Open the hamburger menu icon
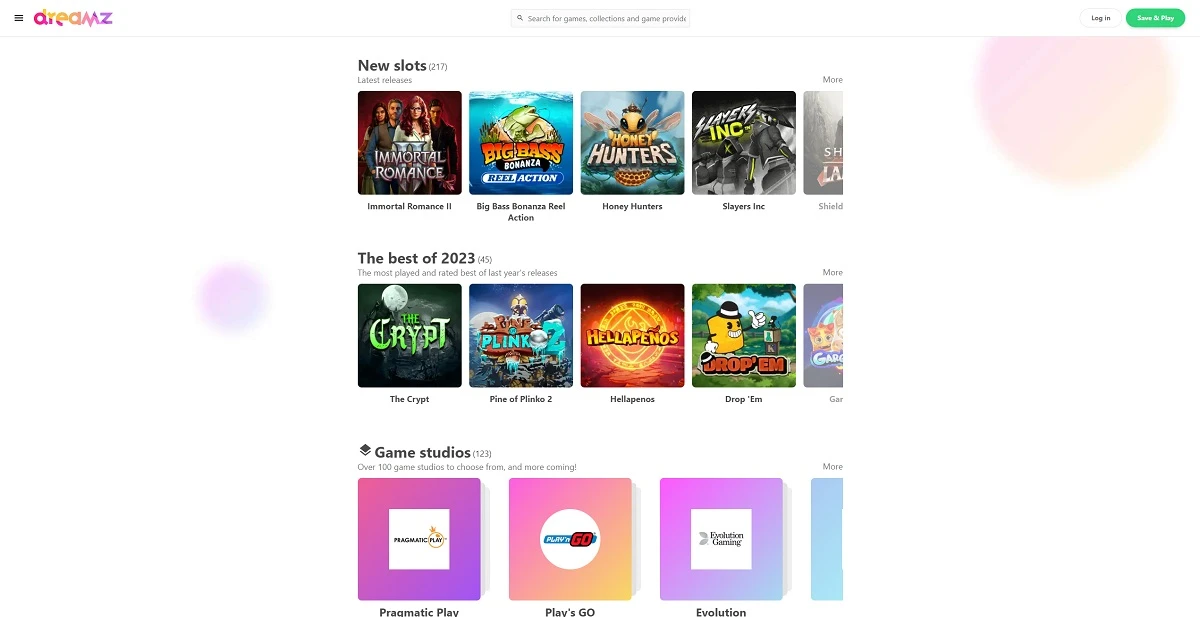Screen dimensions: 1200x617 coord(19,18)
